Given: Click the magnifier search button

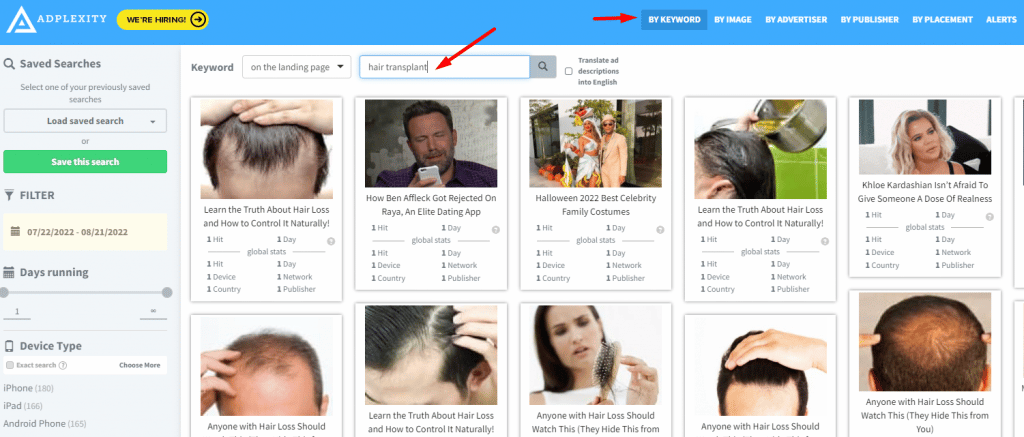Looking at the screenshot, I should pyautogui.click(x=543, y=67).
